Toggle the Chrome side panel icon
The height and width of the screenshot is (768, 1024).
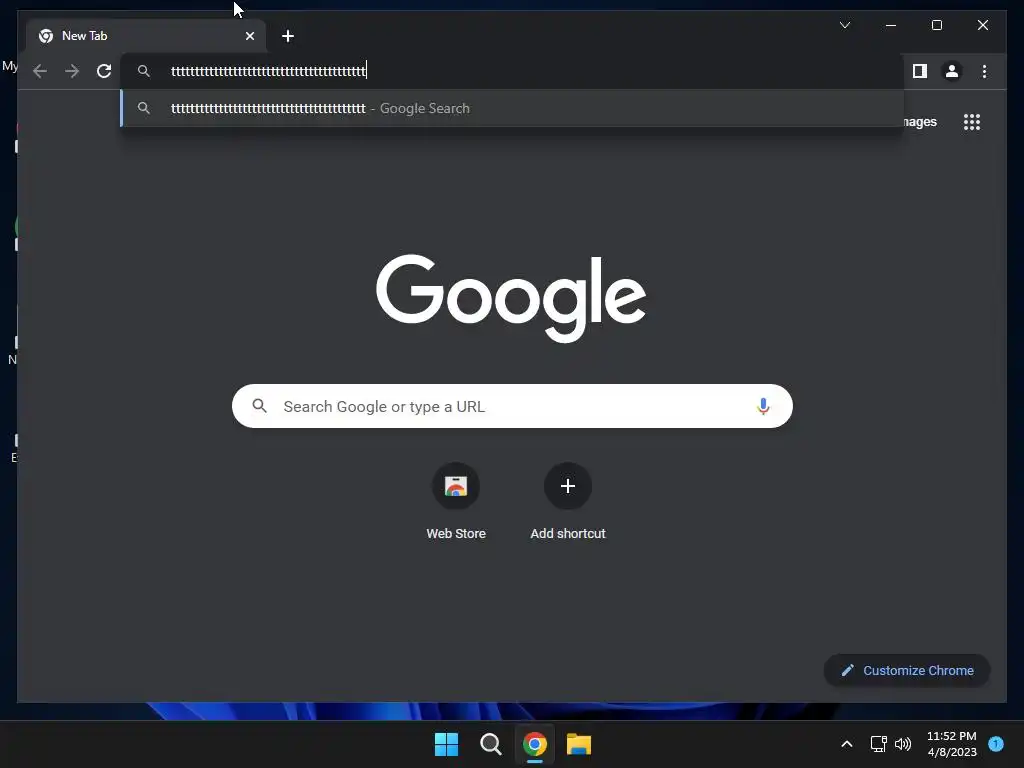[x=920, y=71]
